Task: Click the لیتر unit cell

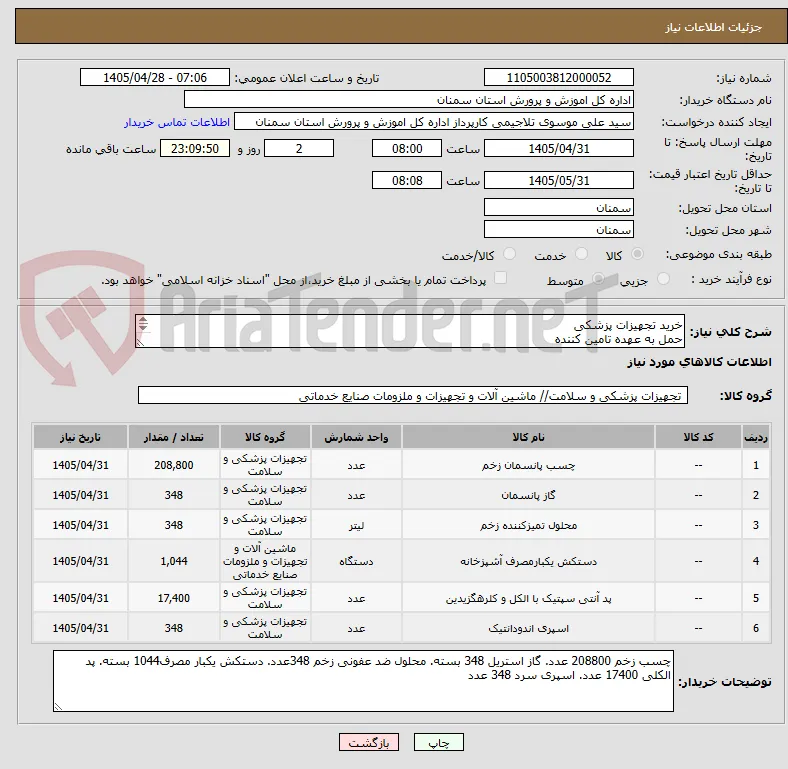Action: (x=356, y=525)
